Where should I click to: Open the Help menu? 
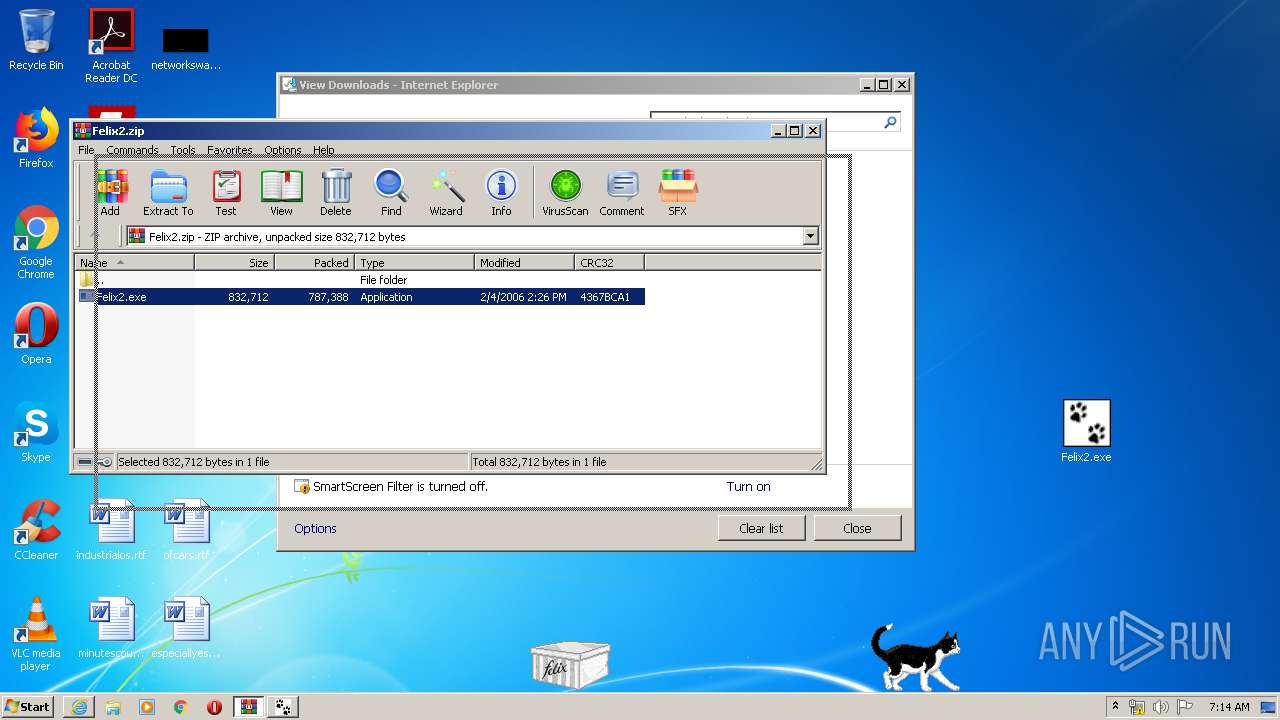click(324, 150)
